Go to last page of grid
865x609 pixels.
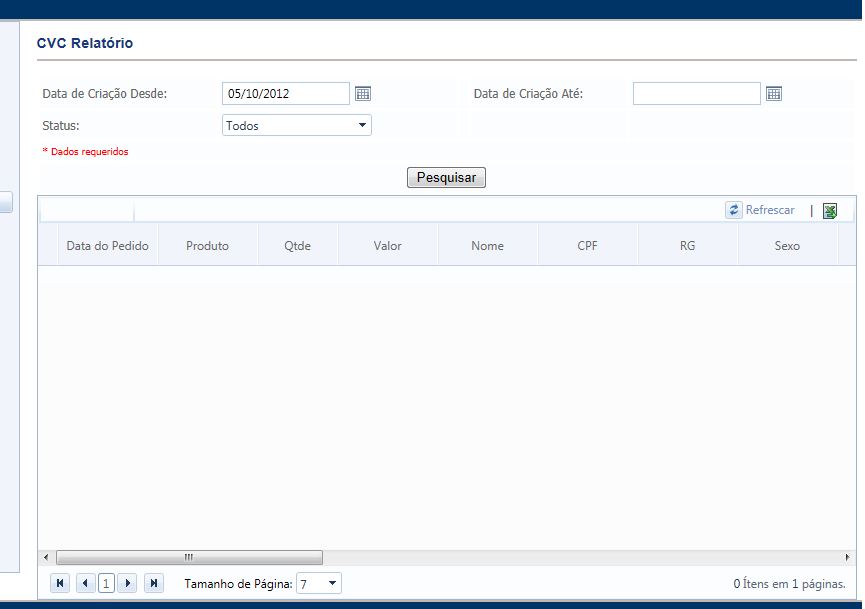click(x=154, y=583)
